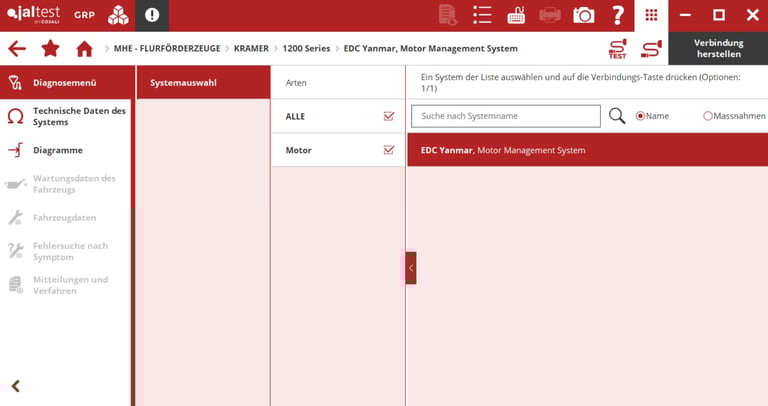Go to the home screen
Image resolution: width=768 pixels, height=406 pixels.
(x=84, y=48)
